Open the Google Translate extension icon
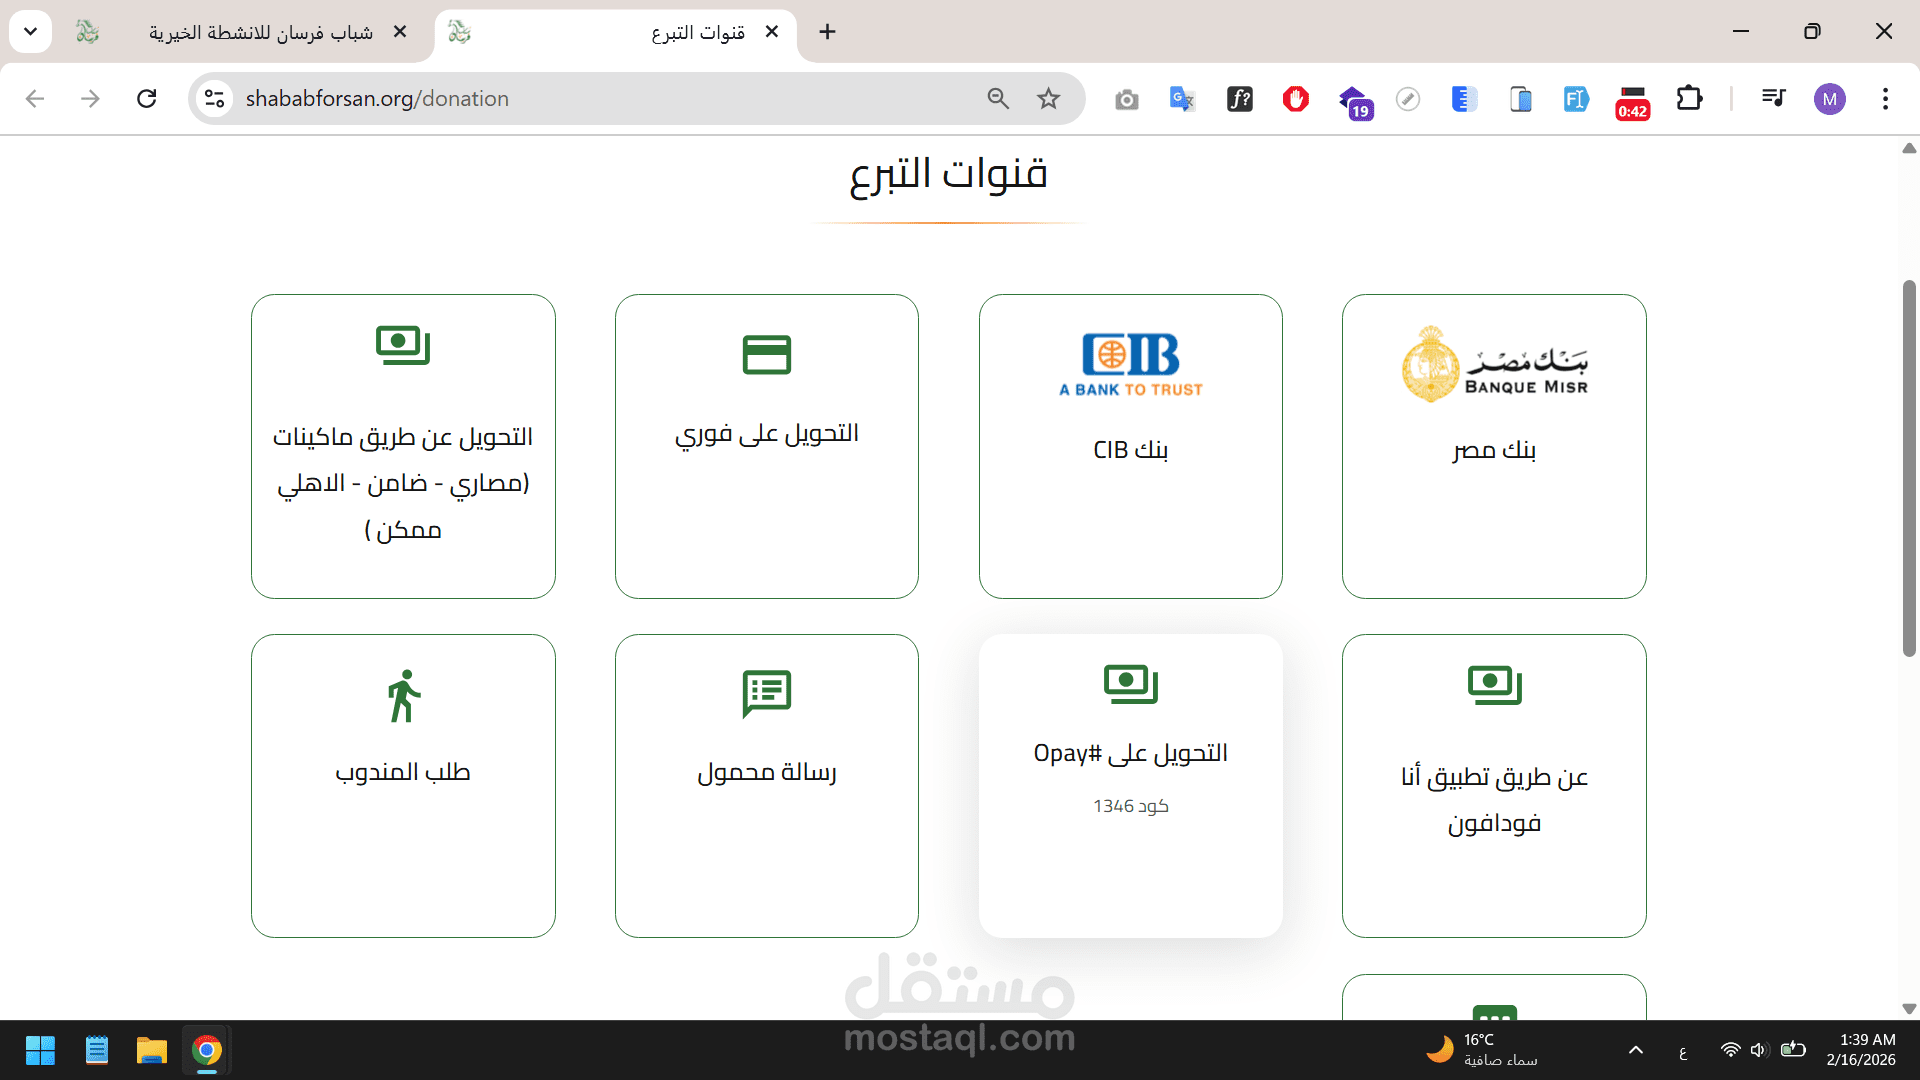1920x1080 pixels. [1182, 98]
